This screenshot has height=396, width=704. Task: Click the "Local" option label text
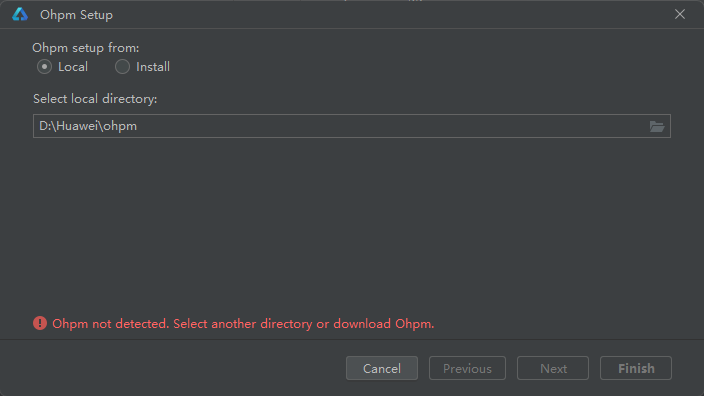pyautogui.click(x=73, y=67)
